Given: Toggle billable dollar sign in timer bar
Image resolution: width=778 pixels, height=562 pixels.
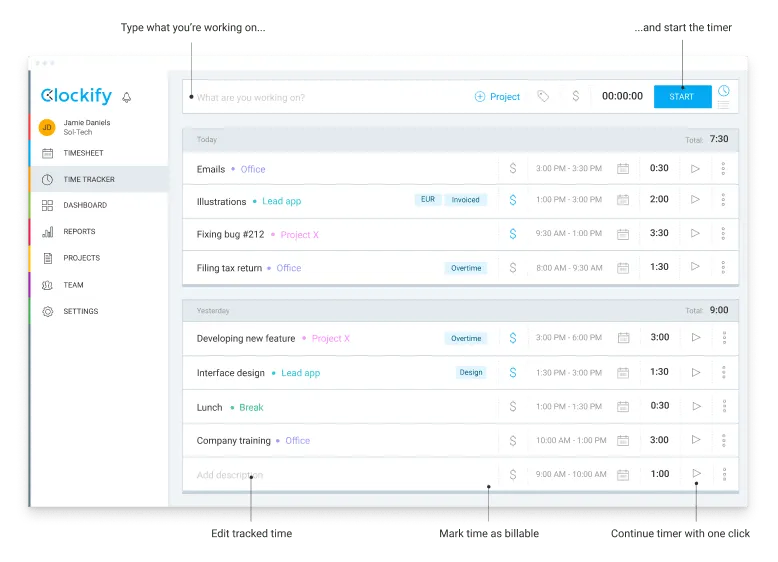Looking at the screenshot, I should click(x=576, y=96).
